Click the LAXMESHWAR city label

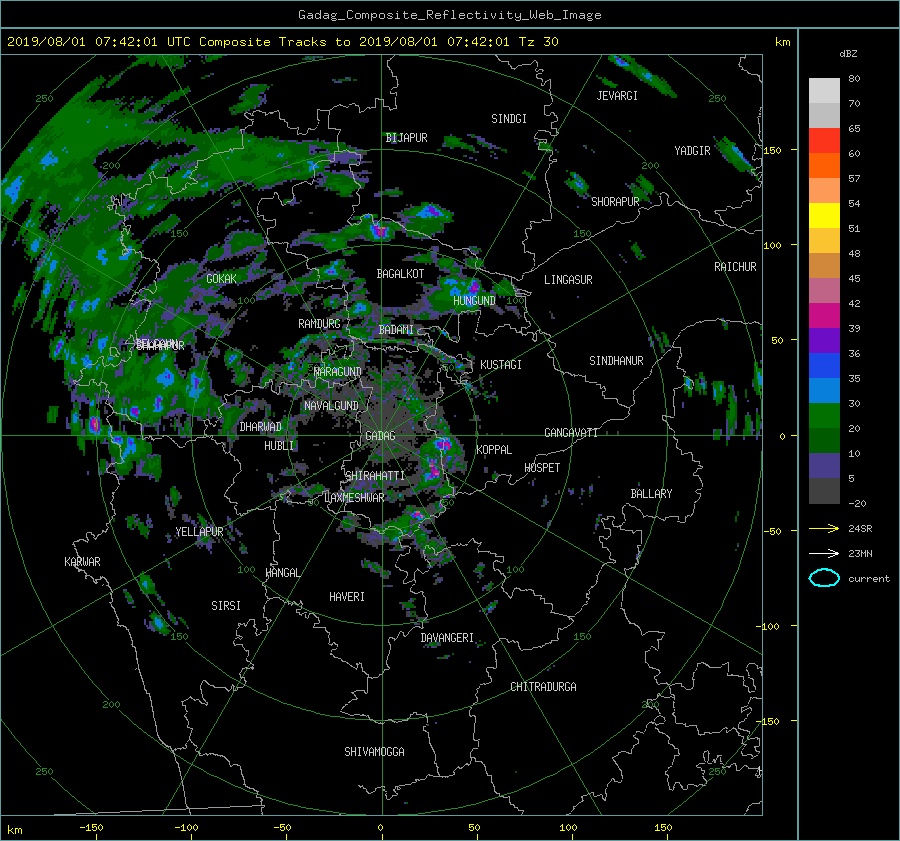(x=354, y=498)
